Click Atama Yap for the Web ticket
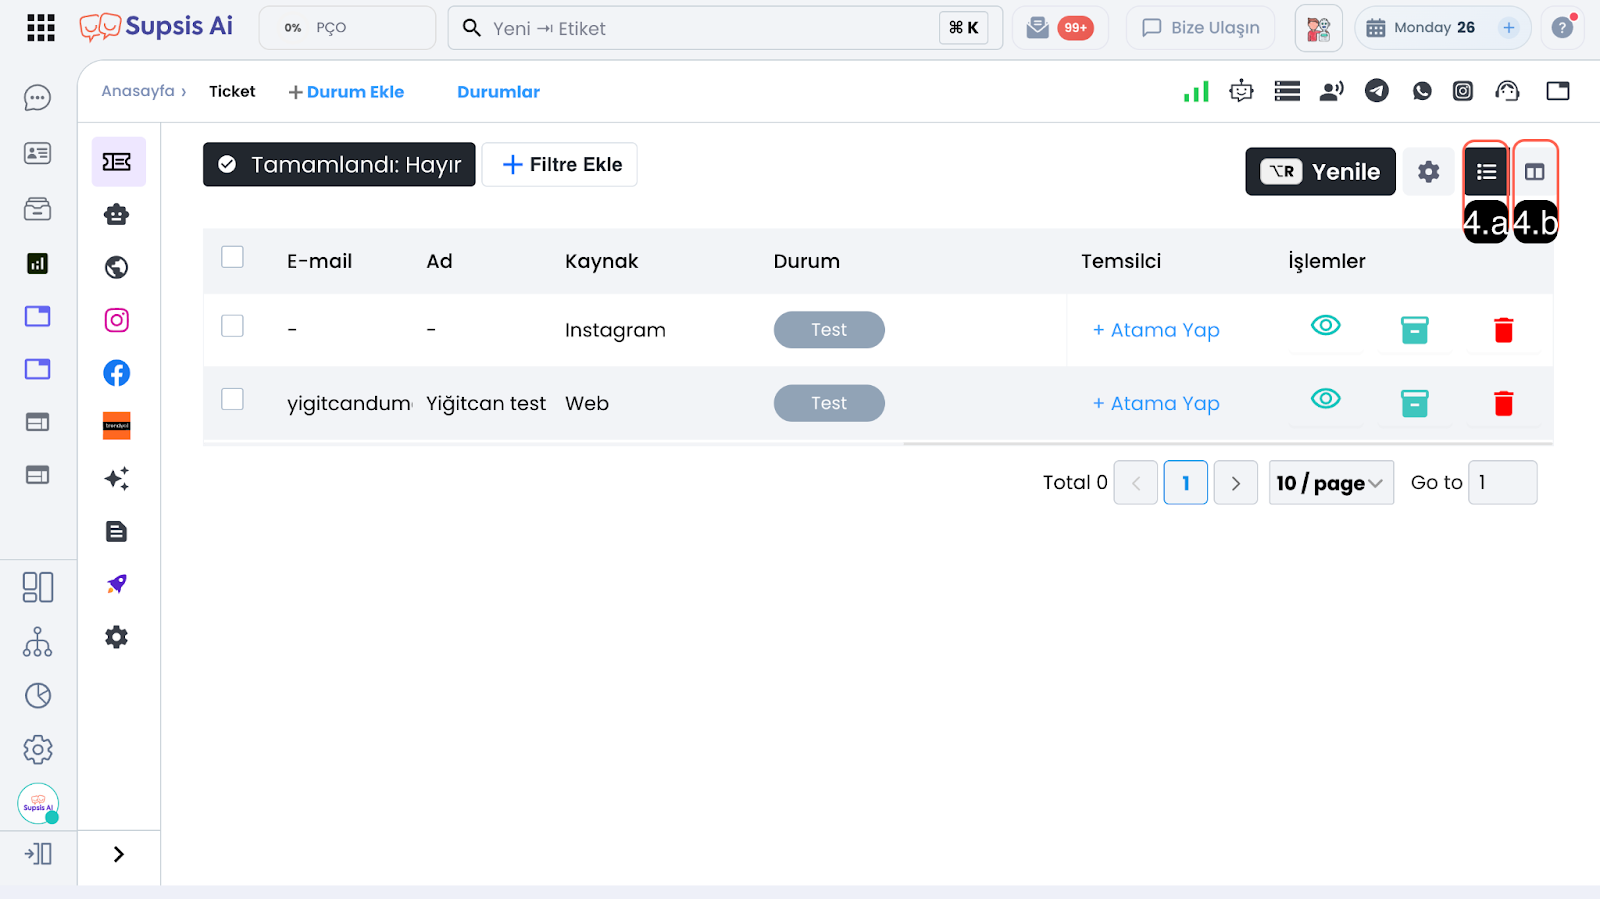The height and width of the screenshot is (899, 1600). (x=1156, y=404)
